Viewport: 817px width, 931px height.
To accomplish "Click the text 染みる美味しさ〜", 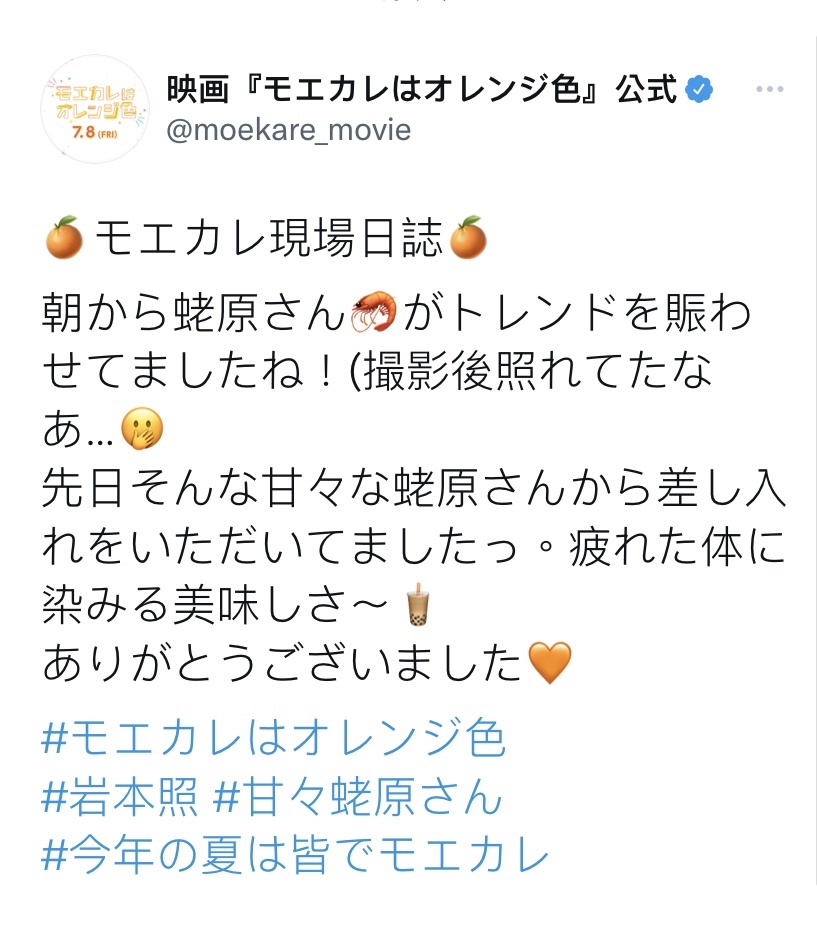I will point(215,605).
